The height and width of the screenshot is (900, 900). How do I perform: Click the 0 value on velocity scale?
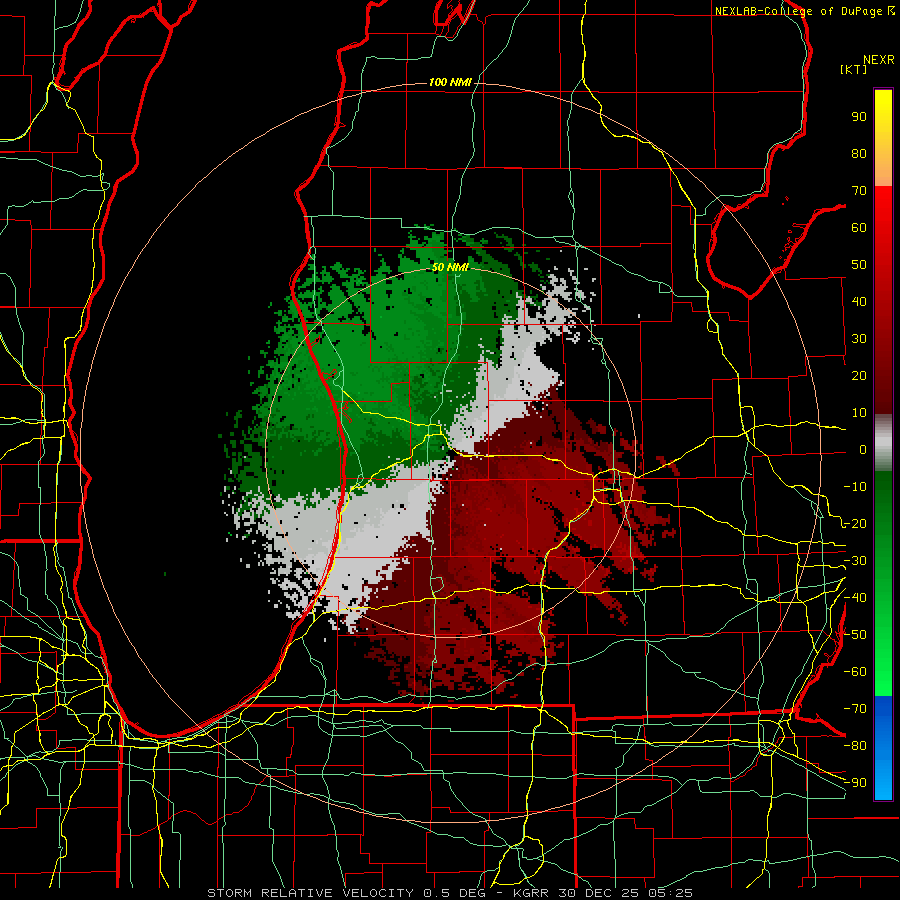(863, 449)
